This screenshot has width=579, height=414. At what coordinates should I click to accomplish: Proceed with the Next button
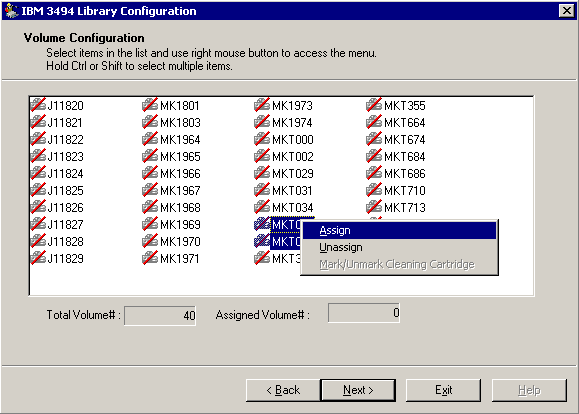click(358, 390)
